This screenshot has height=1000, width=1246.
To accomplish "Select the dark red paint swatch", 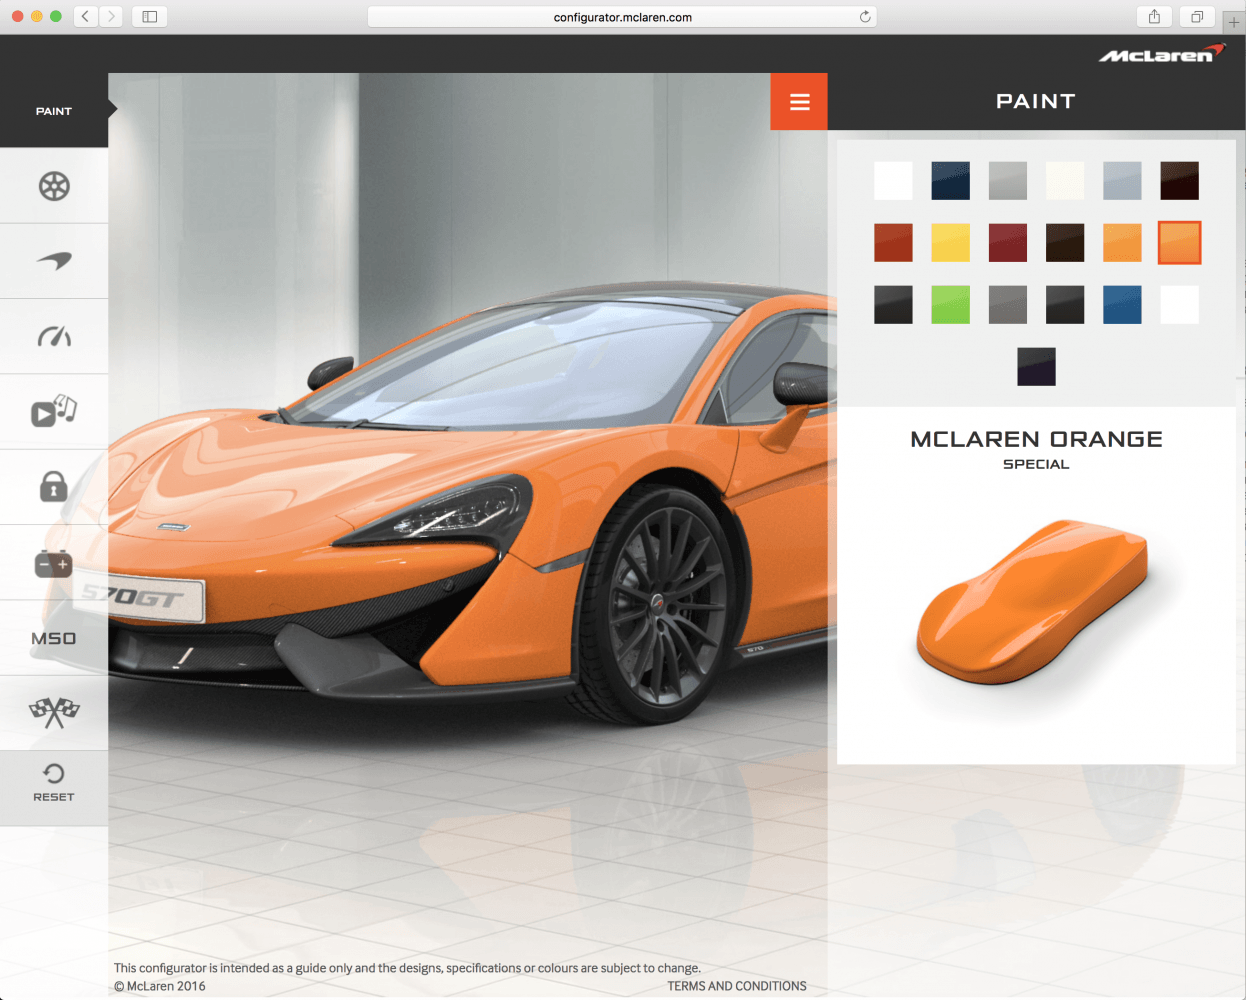I will point(1008,243).
